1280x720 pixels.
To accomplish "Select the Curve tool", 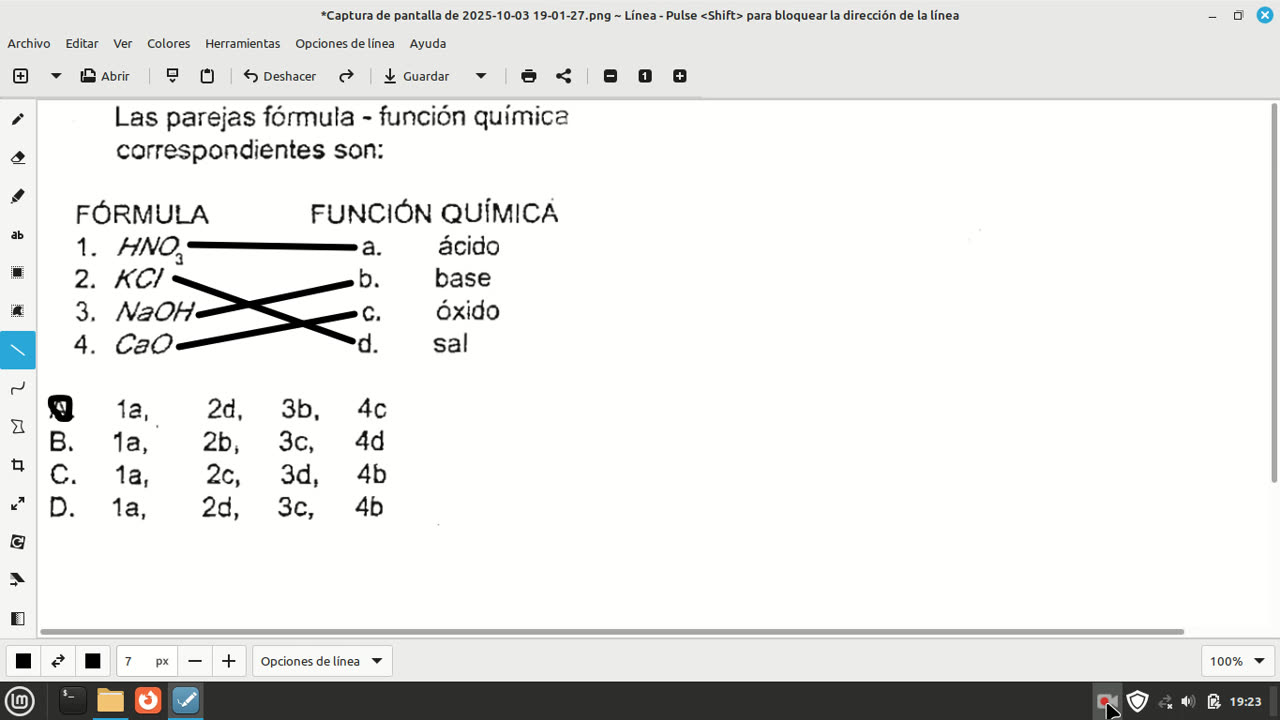I will click(17, 388).
